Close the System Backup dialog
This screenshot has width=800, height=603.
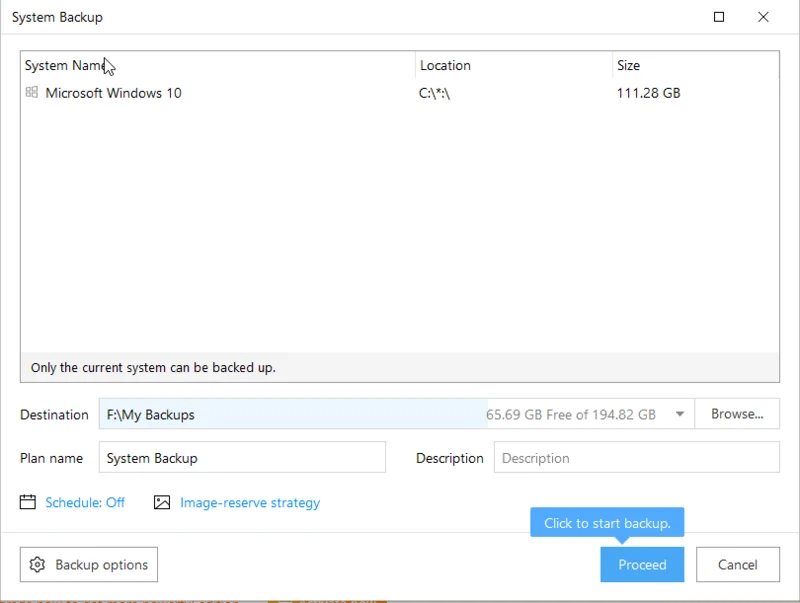pyautogui.click(x=763, y=17)
